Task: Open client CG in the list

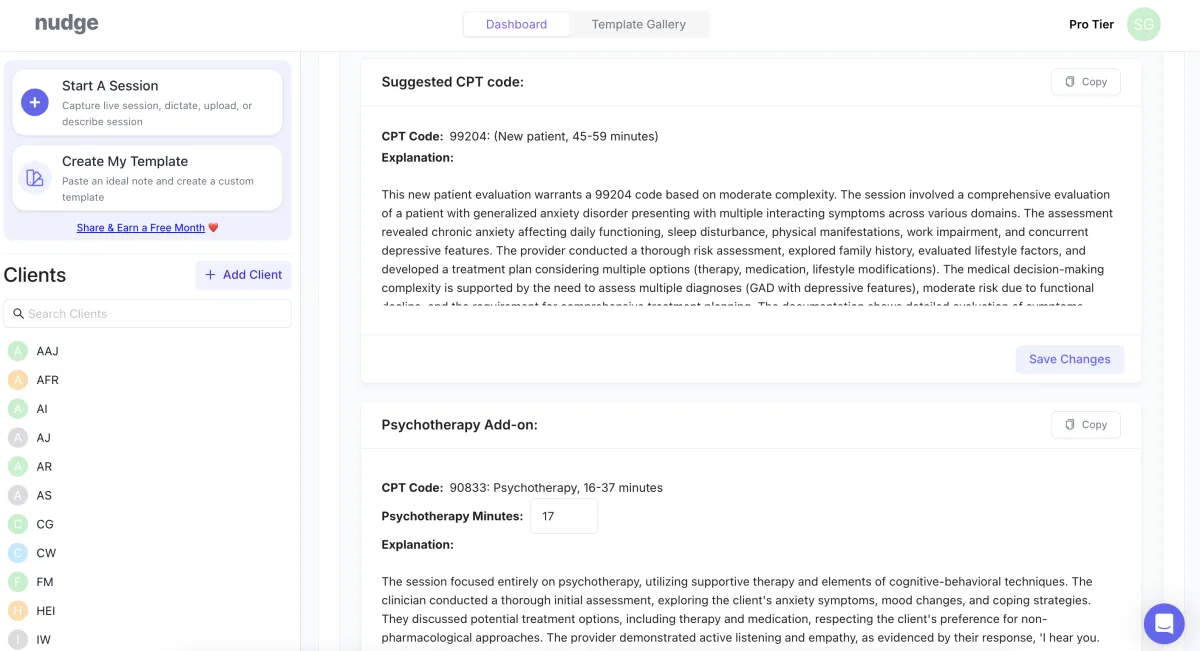Action: coord(45,524)
